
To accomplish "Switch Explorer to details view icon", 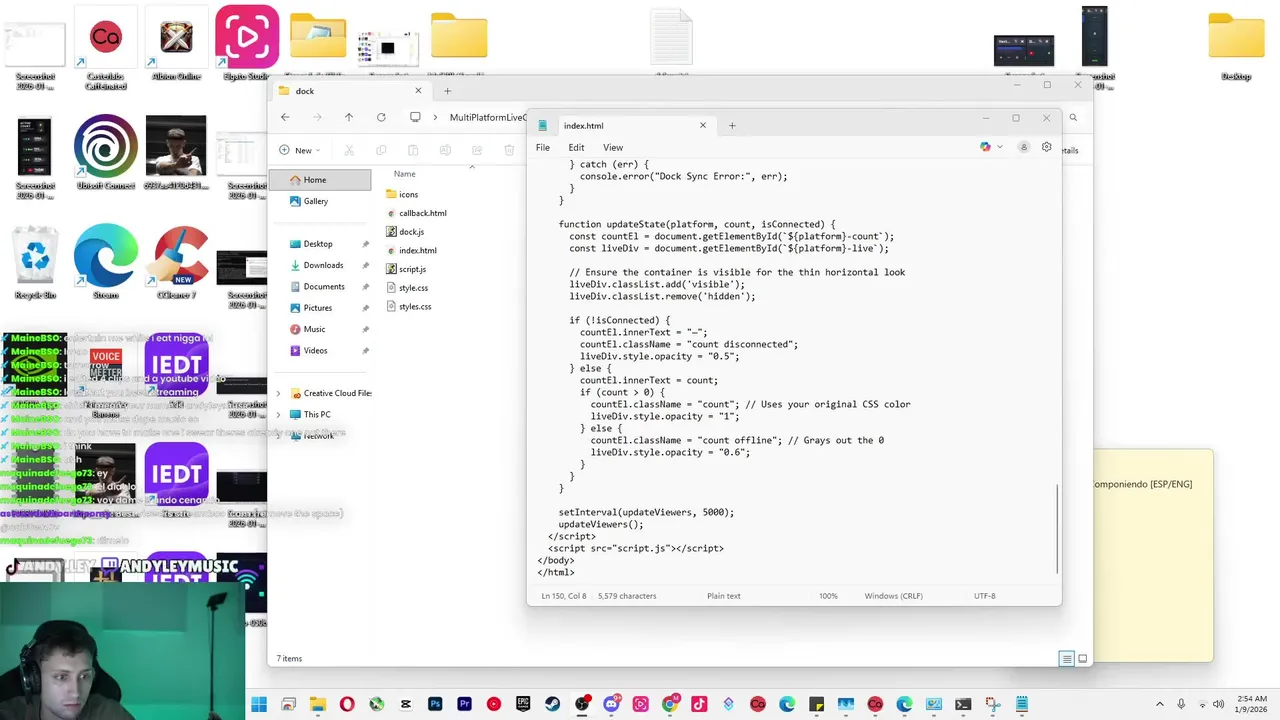I will (x=1067, y=658).
